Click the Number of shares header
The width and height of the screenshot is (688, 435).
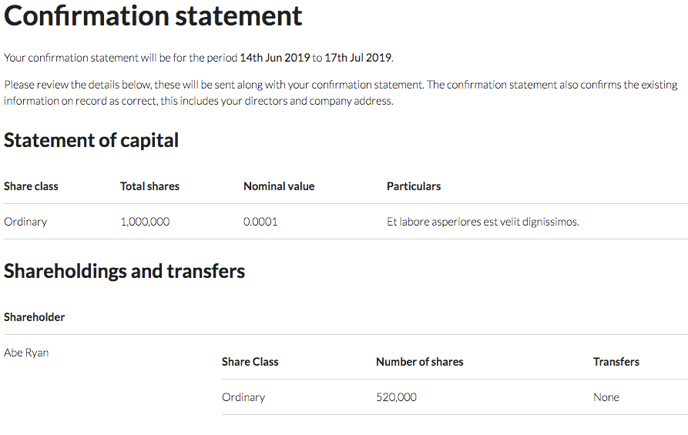[419, 362]
